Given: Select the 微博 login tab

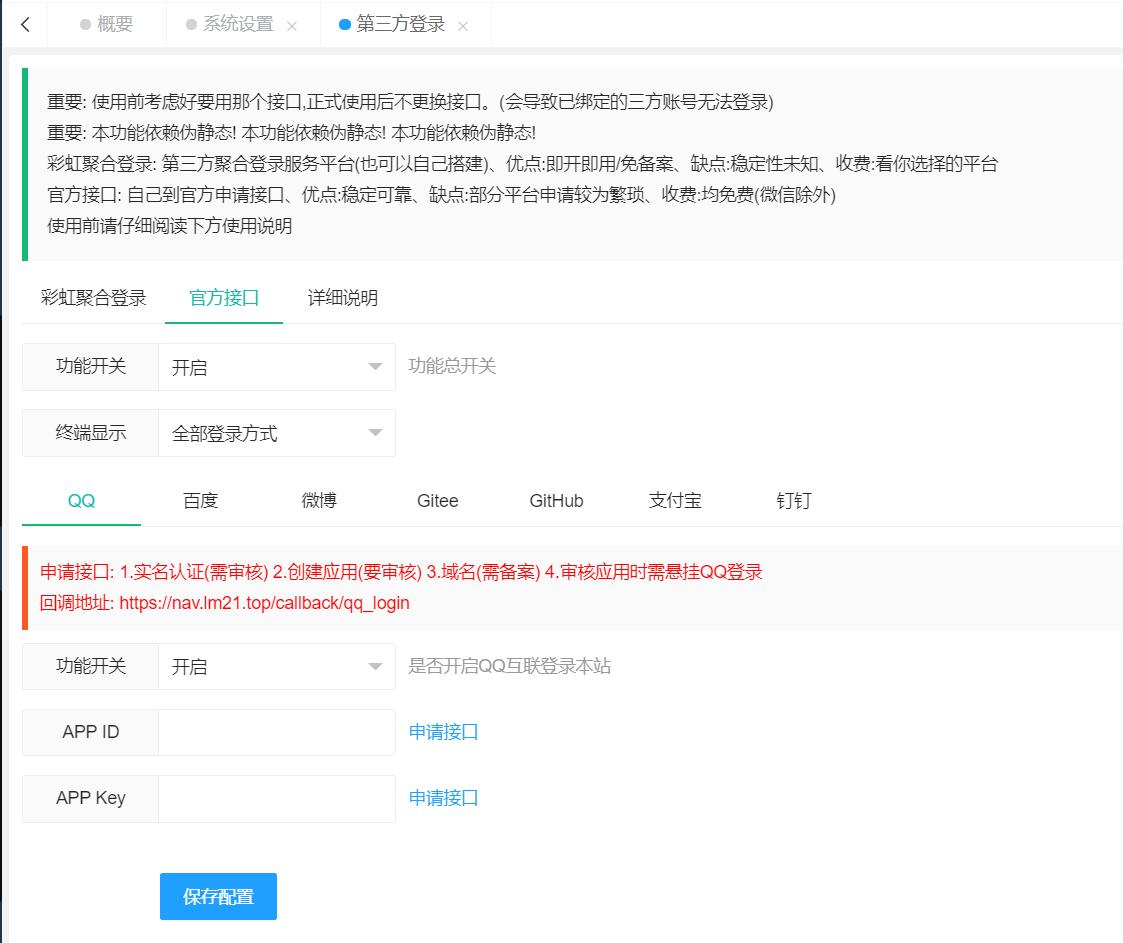Looking at the screenshot, I should [319, 501].
